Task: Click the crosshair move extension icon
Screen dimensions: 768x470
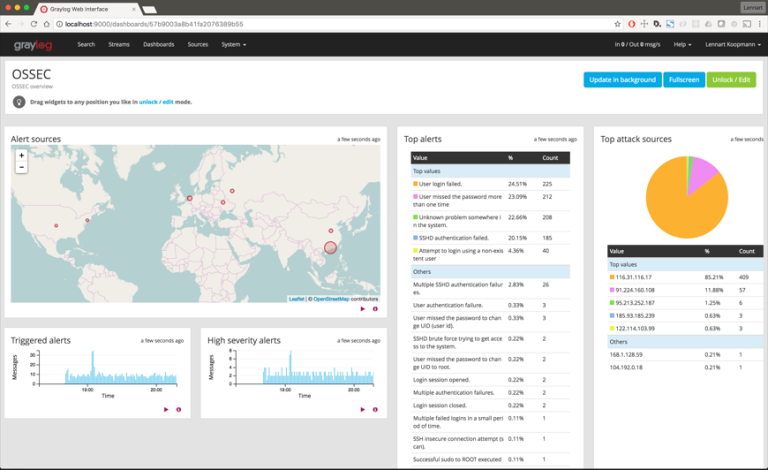Action: click(x=644, y=24)
